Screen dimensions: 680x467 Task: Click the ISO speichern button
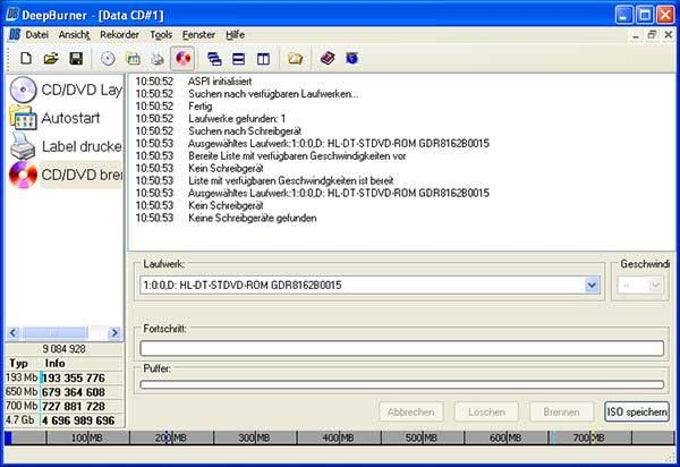[637, 412]
